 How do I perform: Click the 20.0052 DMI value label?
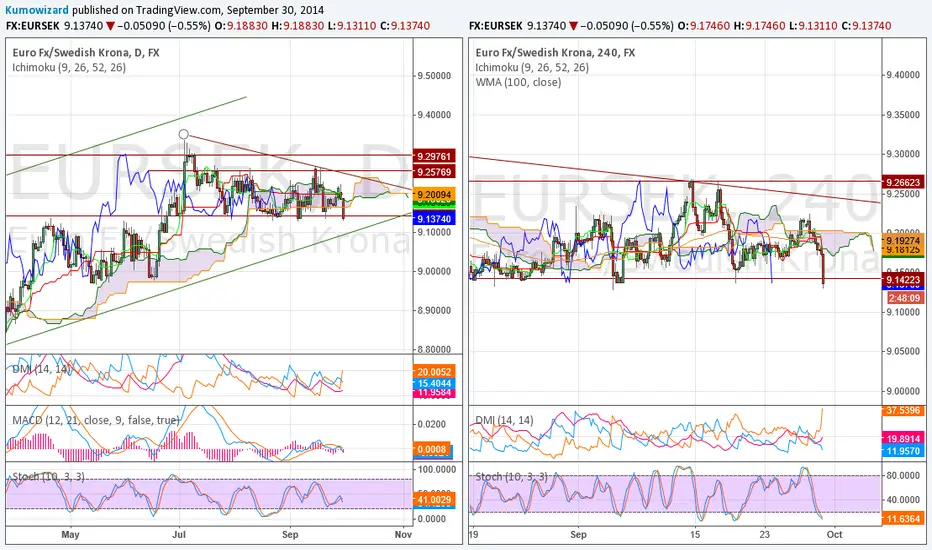[x=434, y=372]
